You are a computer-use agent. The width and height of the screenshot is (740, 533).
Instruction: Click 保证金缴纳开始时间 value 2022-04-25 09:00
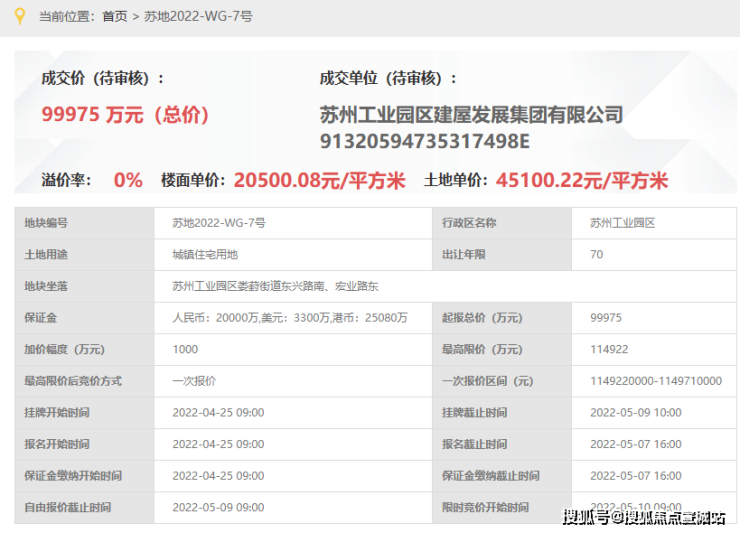pos(218,476)
